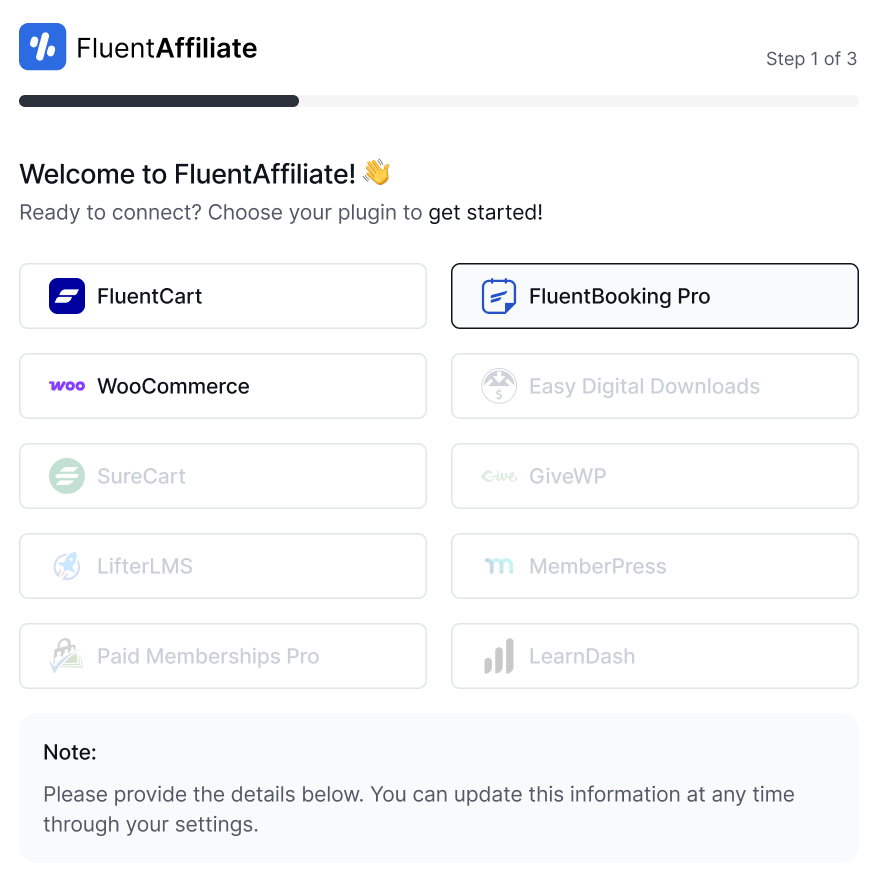Click the Paid Memberships Pro icon

click(x=67, y=656)
